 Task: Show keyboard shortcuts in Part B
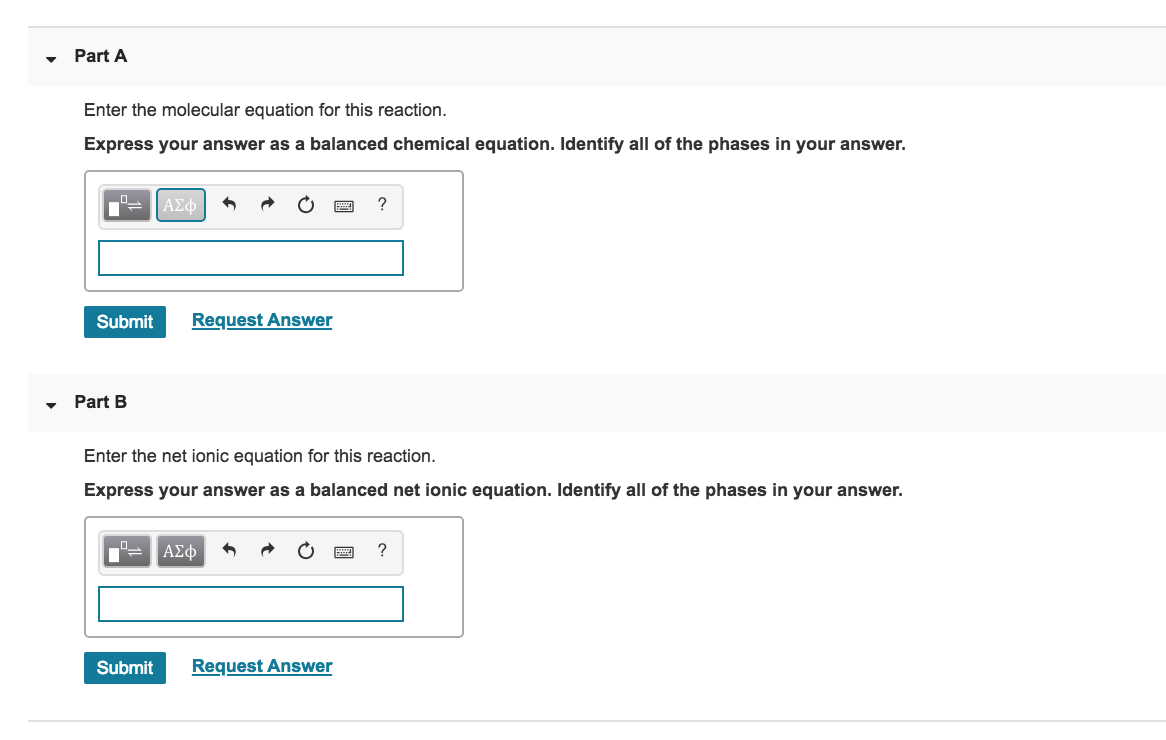[344, 552]
